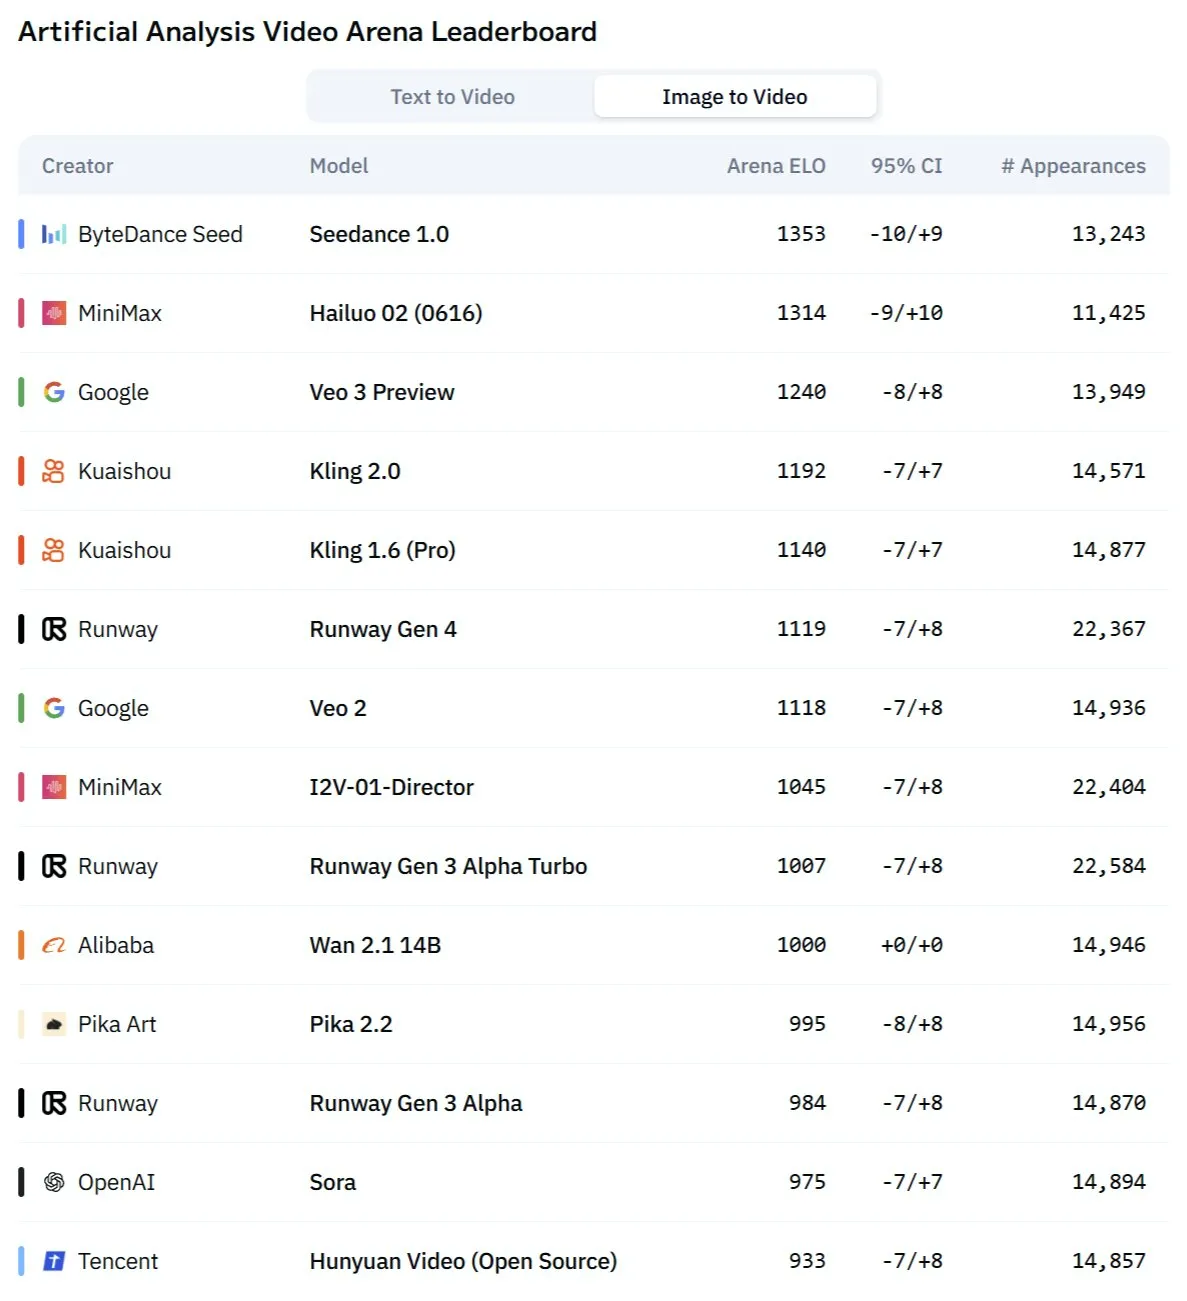The height and width of the screenshot is (1301, 1187).
Task: Sort by the Arena ELO column header
Action: (x=776, y=166)
